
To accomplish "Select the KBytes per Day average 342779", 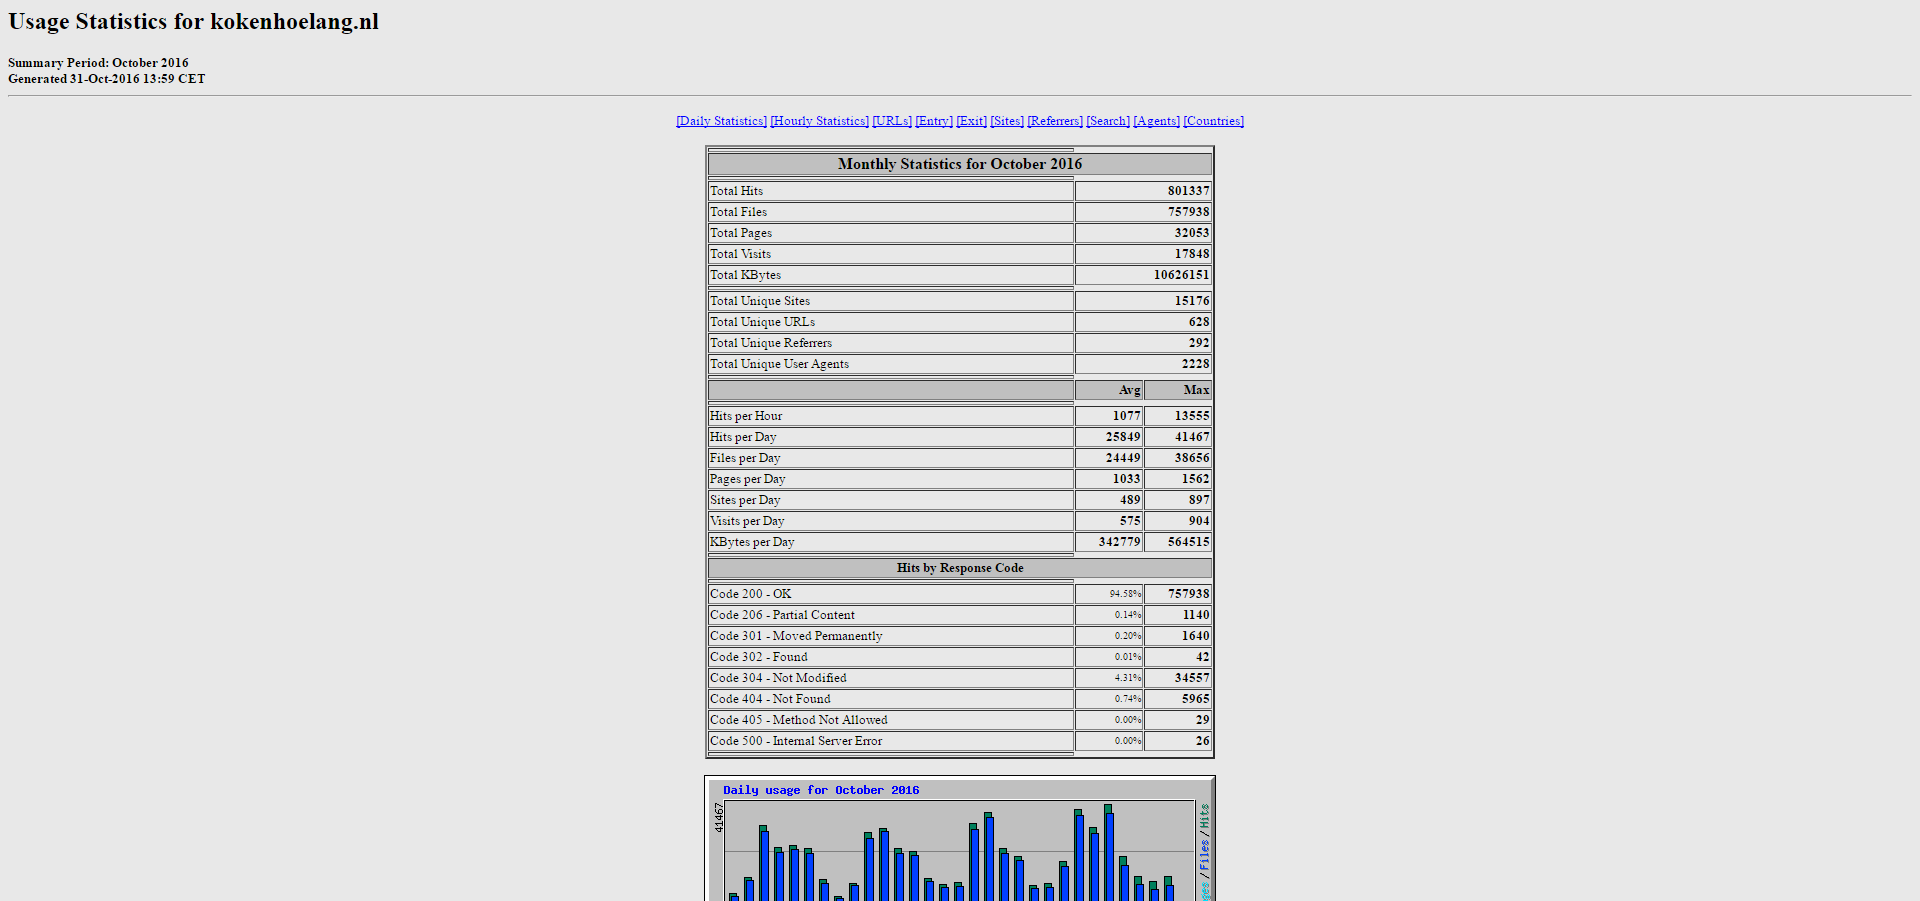I will [1119, 542].
